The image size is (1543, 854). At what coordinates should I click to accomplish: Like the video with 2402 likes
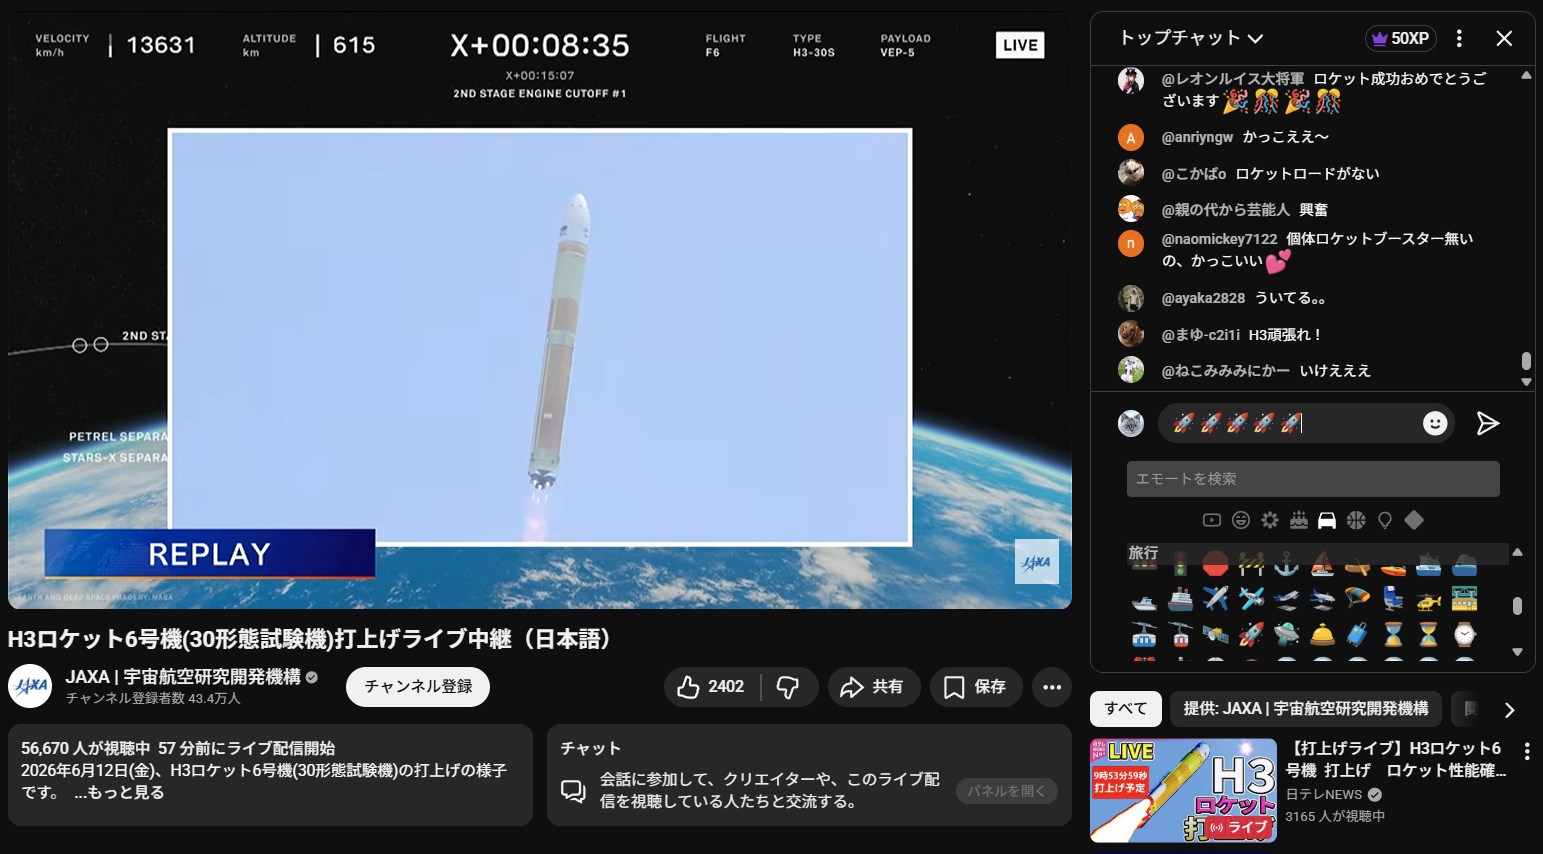(711, 687)
